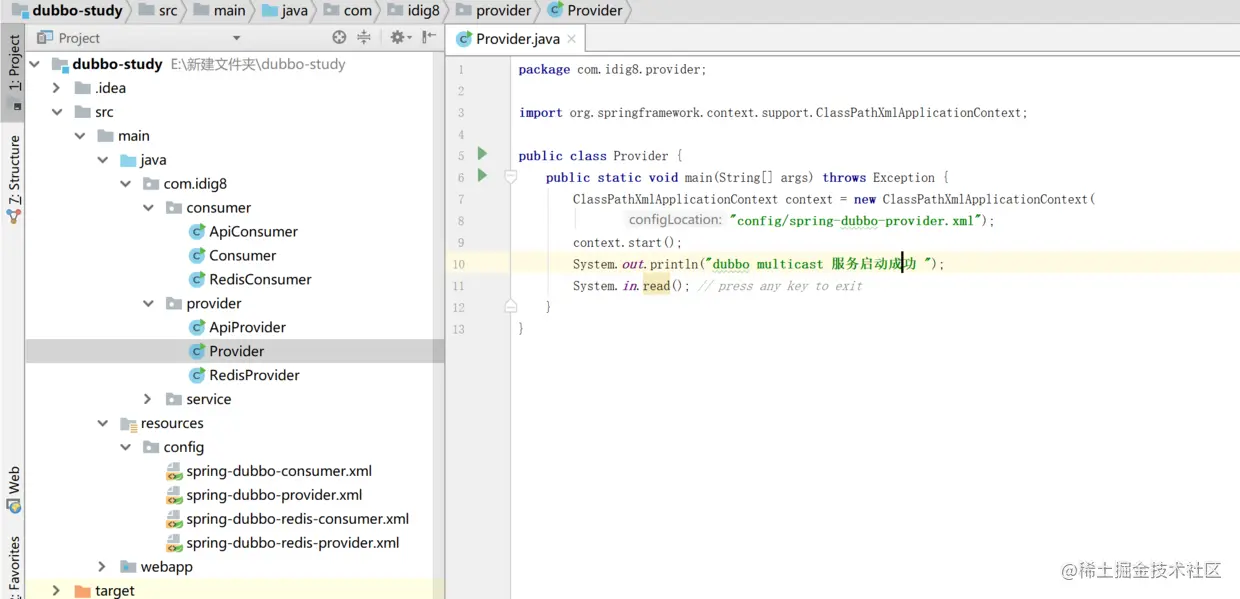
Task: Click ClassPathXmlApplicationContext in the import line
Action: (919, 113)
